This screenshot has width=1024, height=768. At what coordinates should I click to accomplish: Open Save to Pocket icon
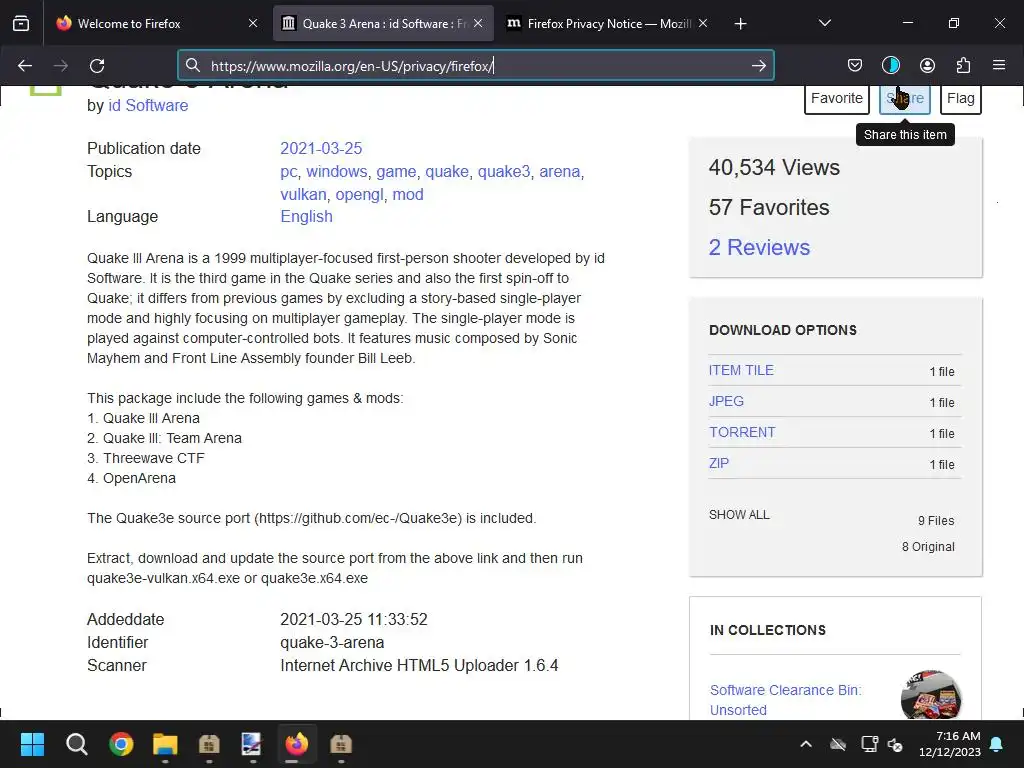point(854,65)
